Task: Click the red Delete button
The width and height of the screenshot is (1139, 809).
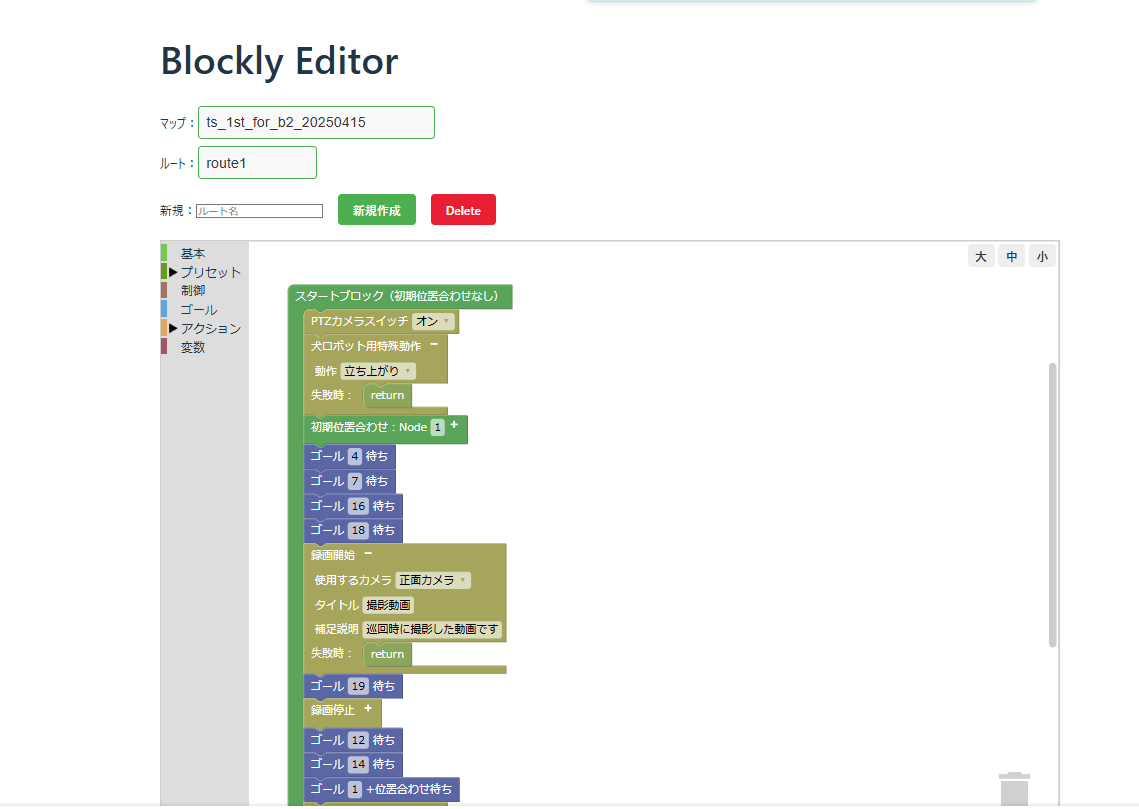Action: tap(463, 210)
